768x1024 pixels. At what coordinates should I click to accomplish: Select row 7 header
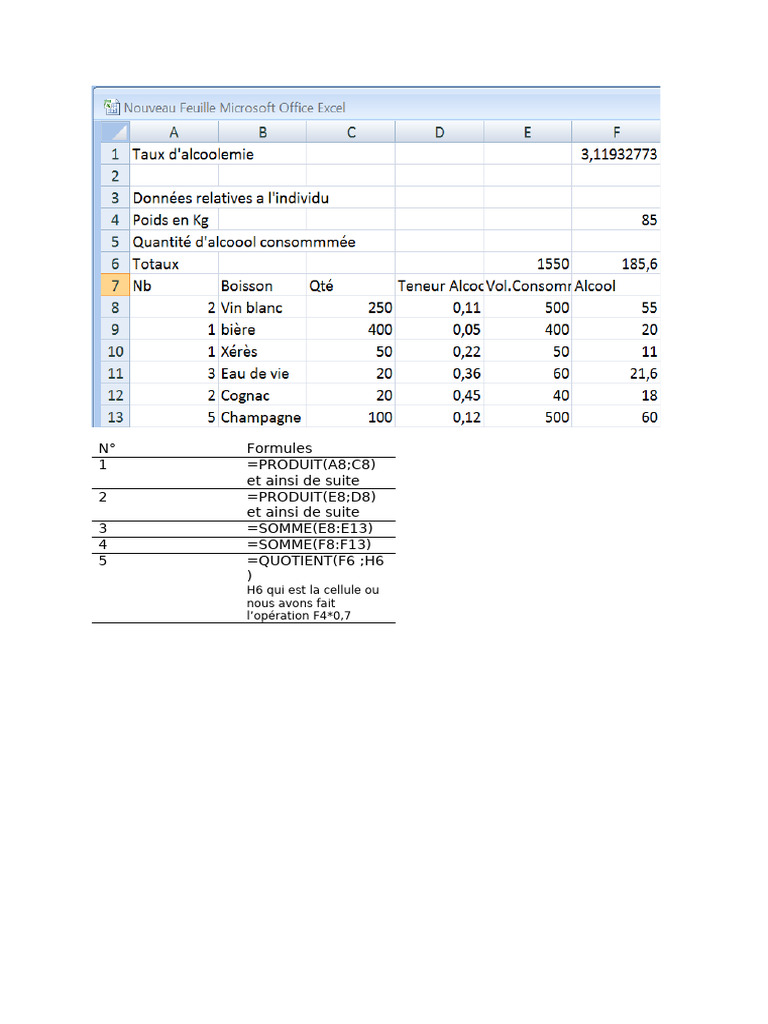click(115, 285)
